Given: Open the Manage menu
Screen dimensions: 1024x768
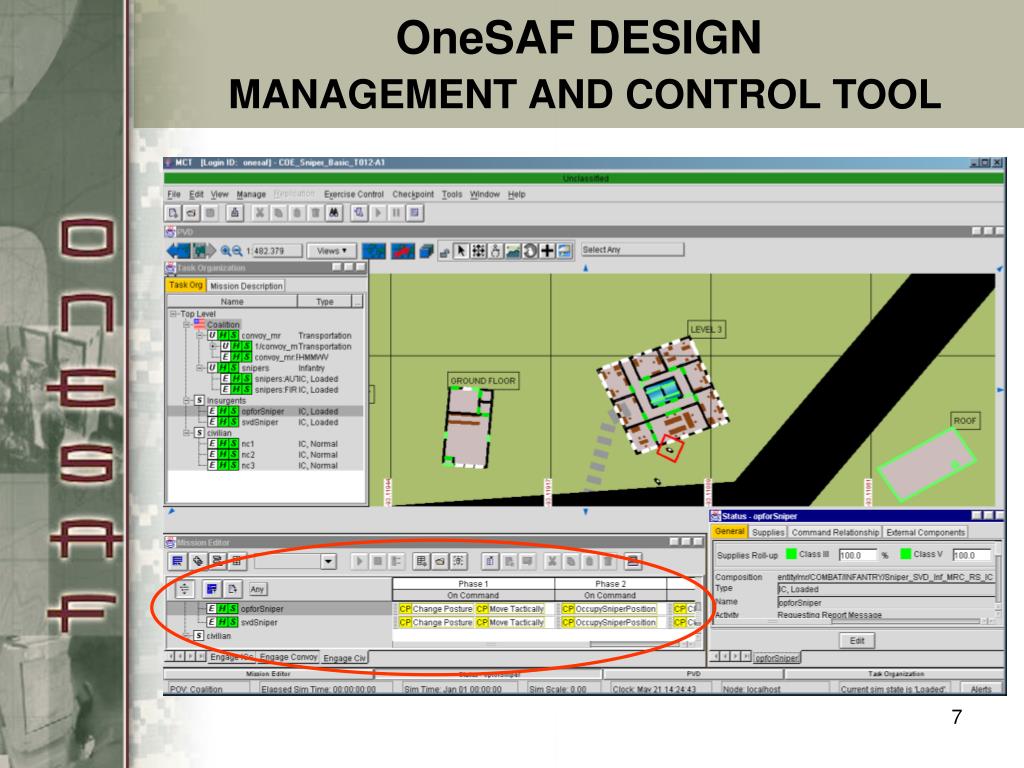Looking at the screenshot, I should (x=251, y=195).
